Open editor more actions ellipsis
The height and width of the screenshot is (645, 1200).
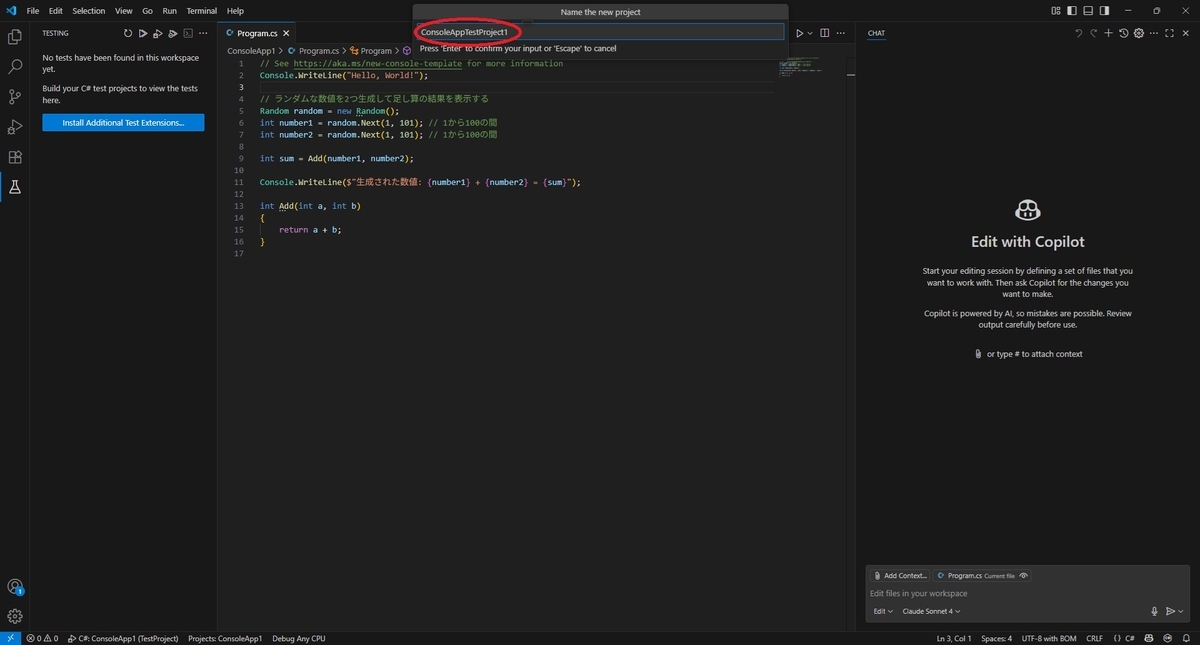tap(841, 33)
